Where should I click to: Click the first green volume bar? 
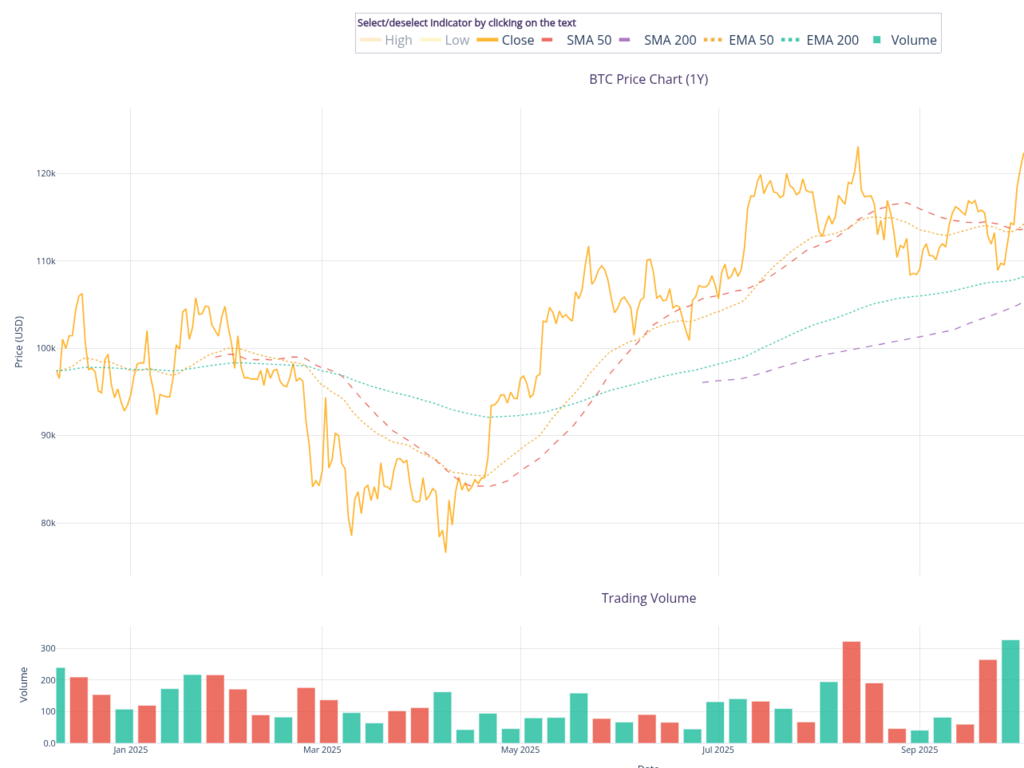60,706
